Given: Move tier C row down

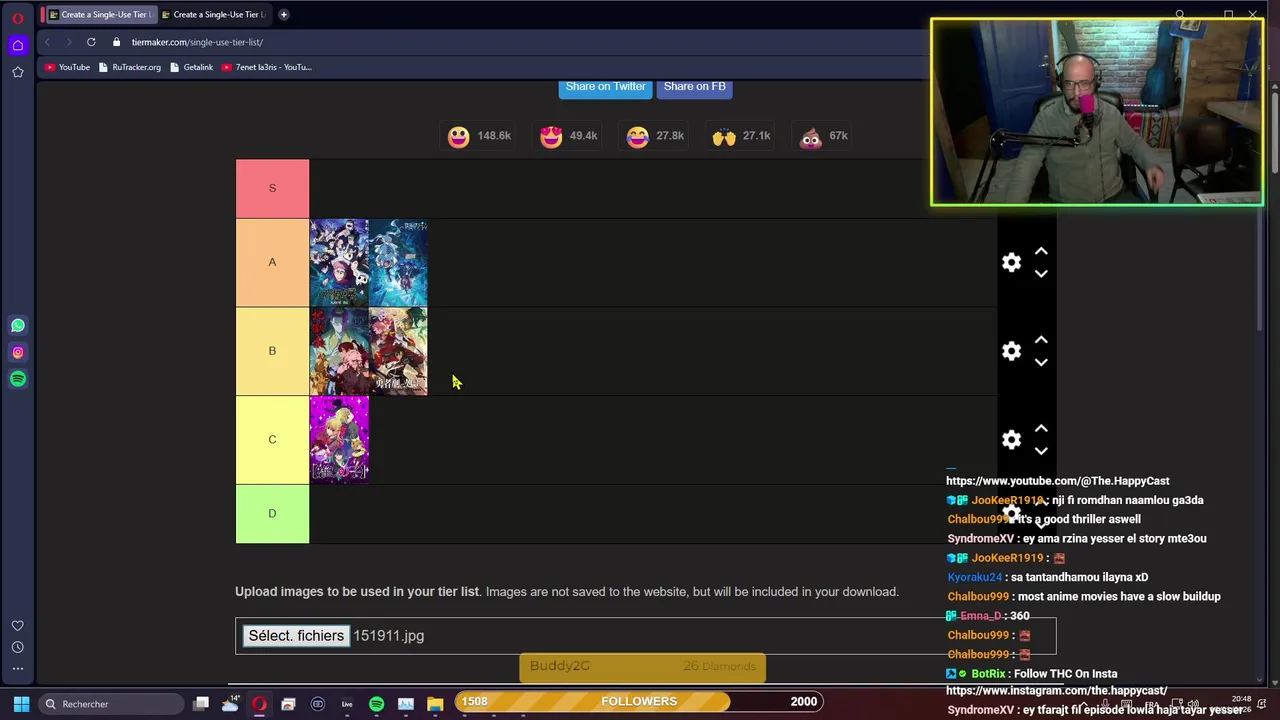Looking at the screenshot, I should (x=1041, y=451).
